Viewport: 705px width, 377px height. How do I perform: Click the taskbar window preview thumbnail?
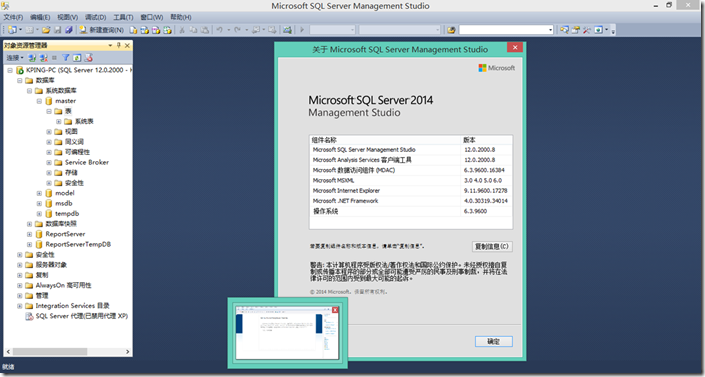tap(287, 333)
